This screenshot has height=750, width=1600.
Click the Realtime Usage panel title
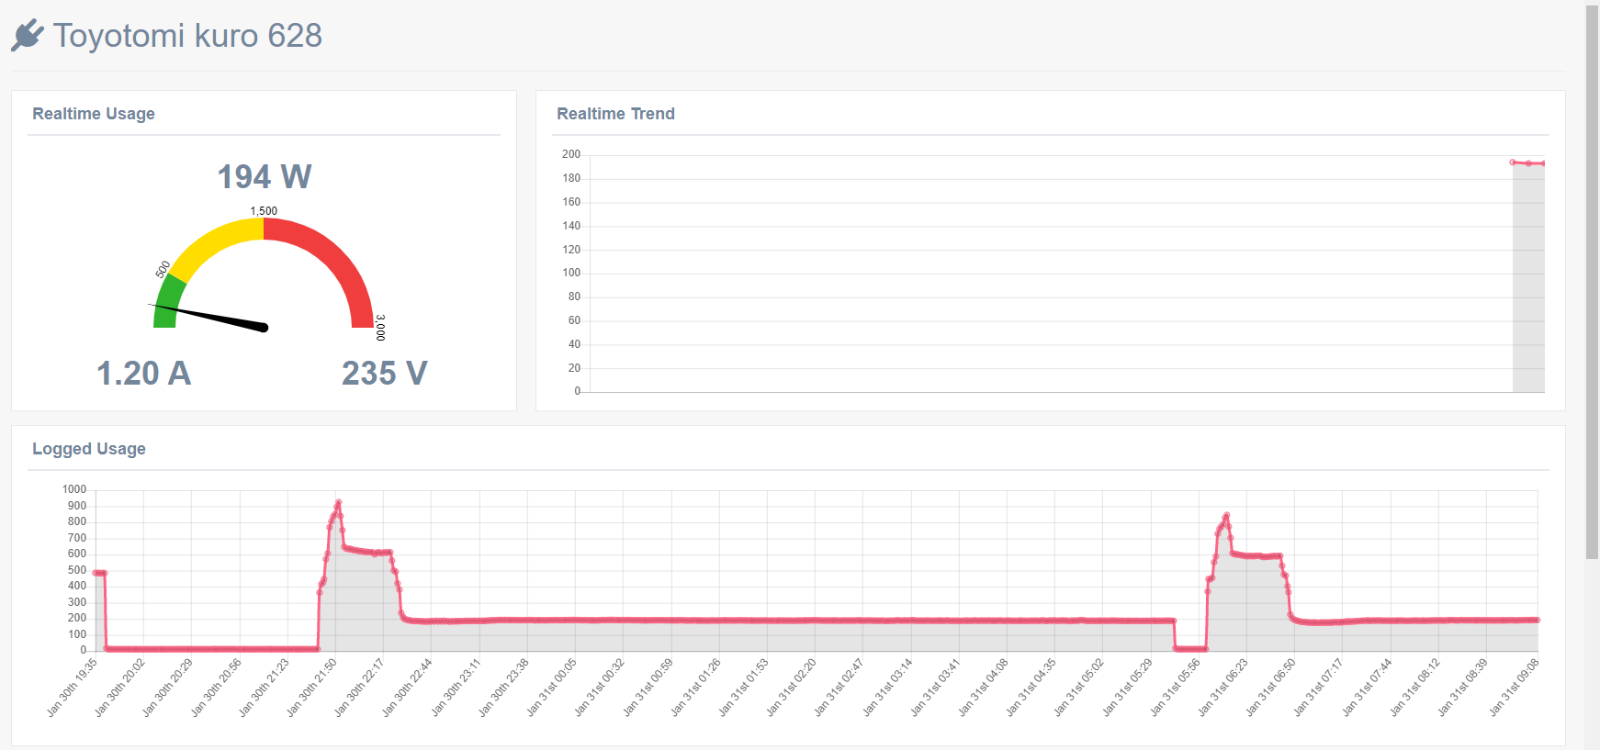[x=94, y=114]
